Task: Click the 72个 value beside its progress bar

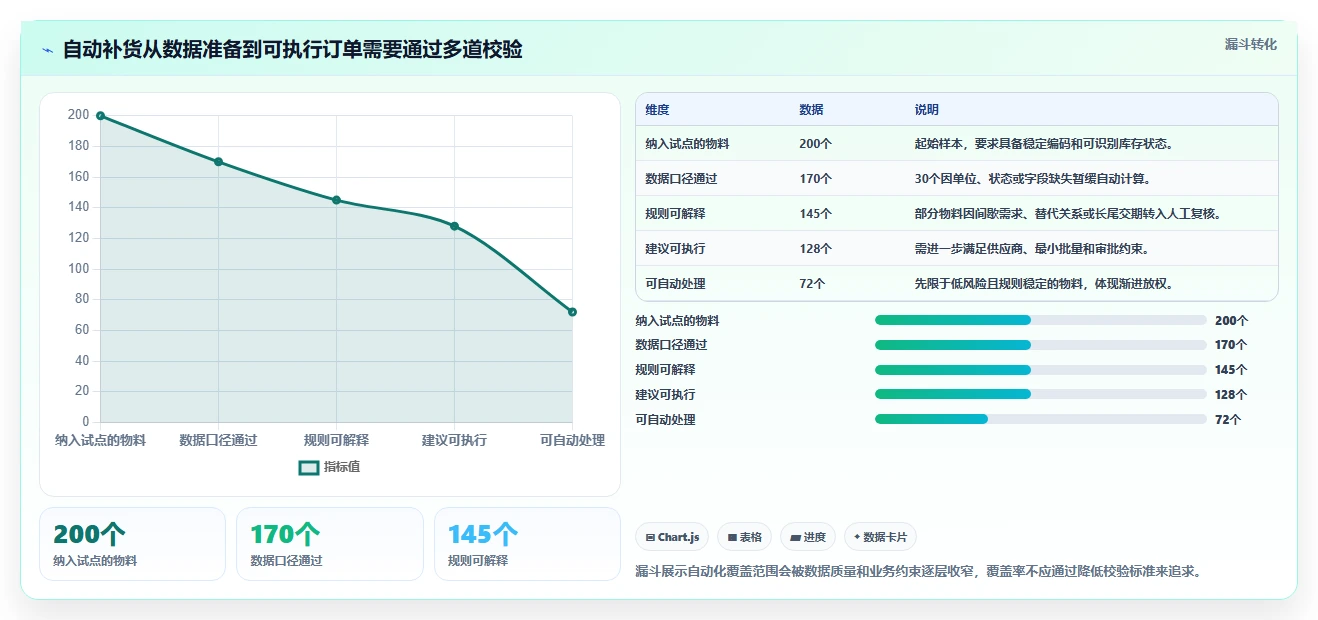Action: tap(1228, 420)
